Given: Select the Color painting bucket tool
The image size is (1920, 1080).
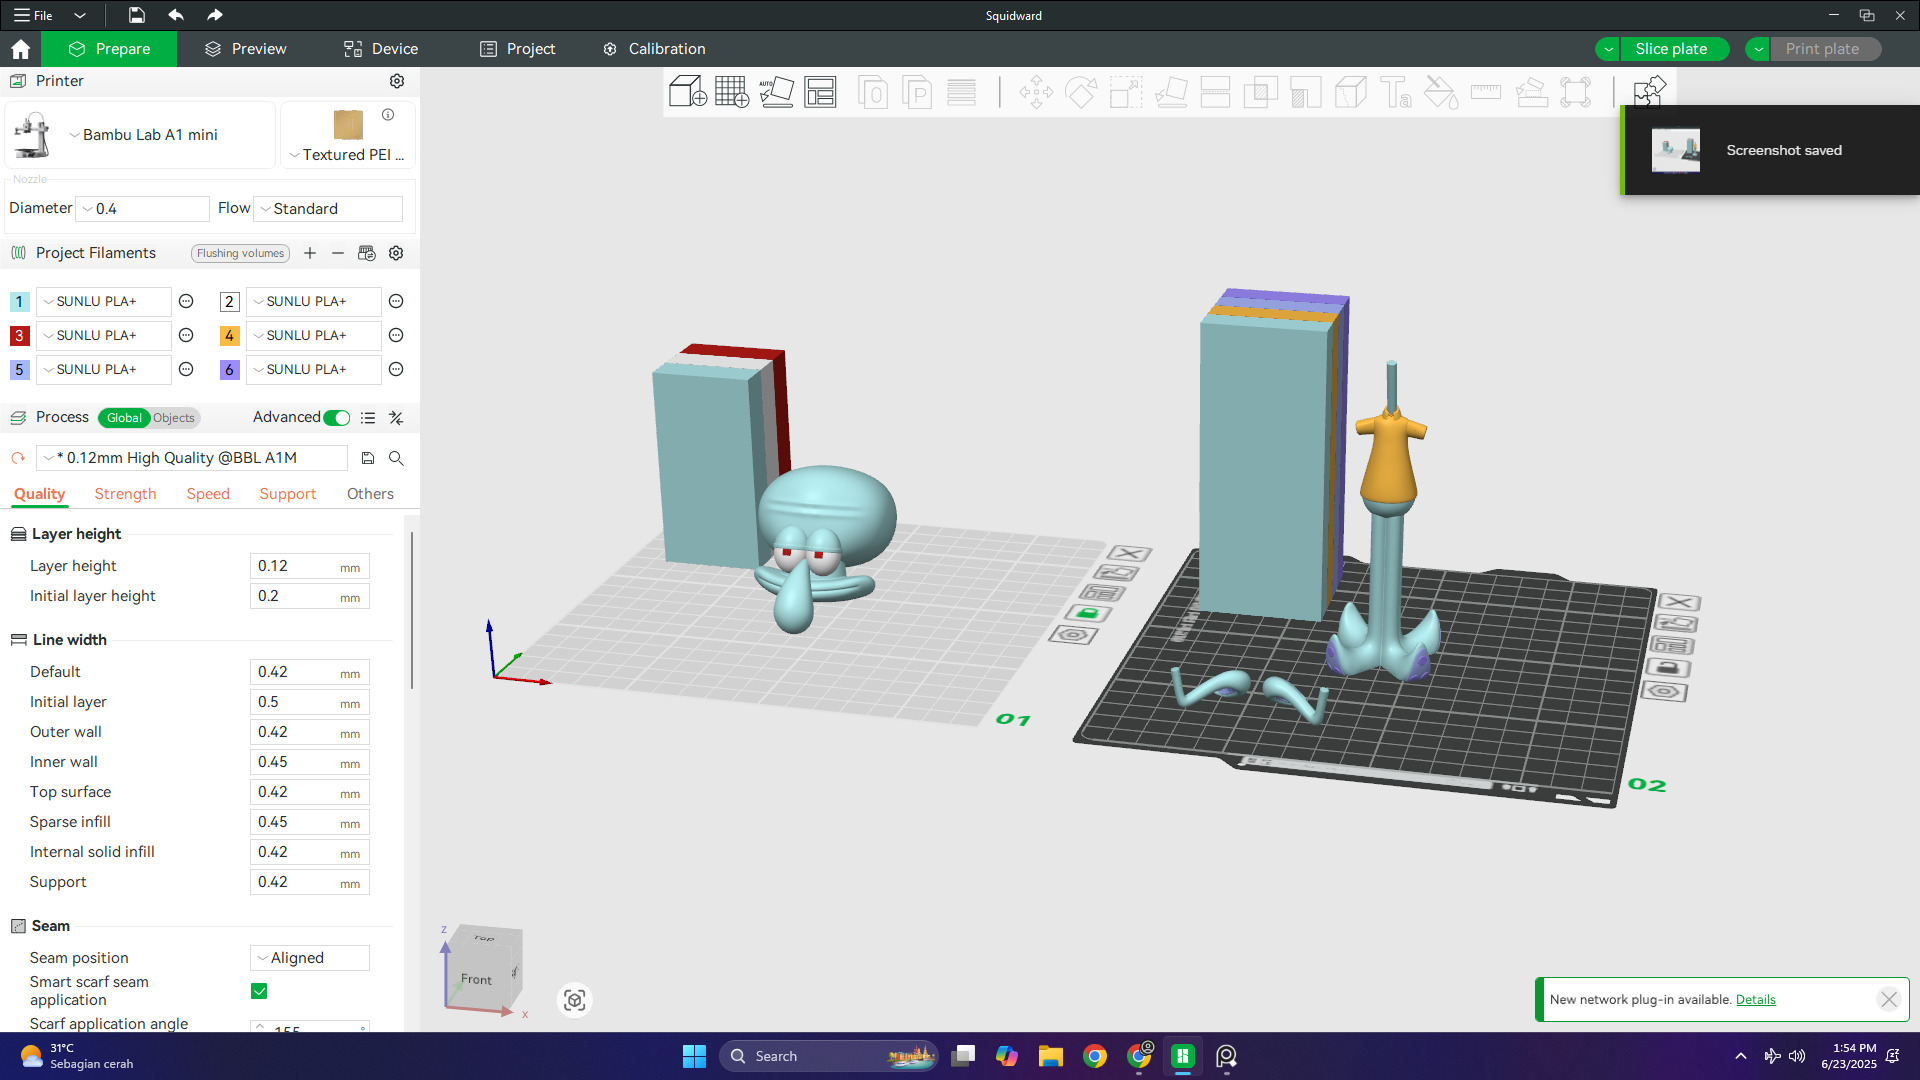Looking at the screenshot, I should (x=1440, y=93).
